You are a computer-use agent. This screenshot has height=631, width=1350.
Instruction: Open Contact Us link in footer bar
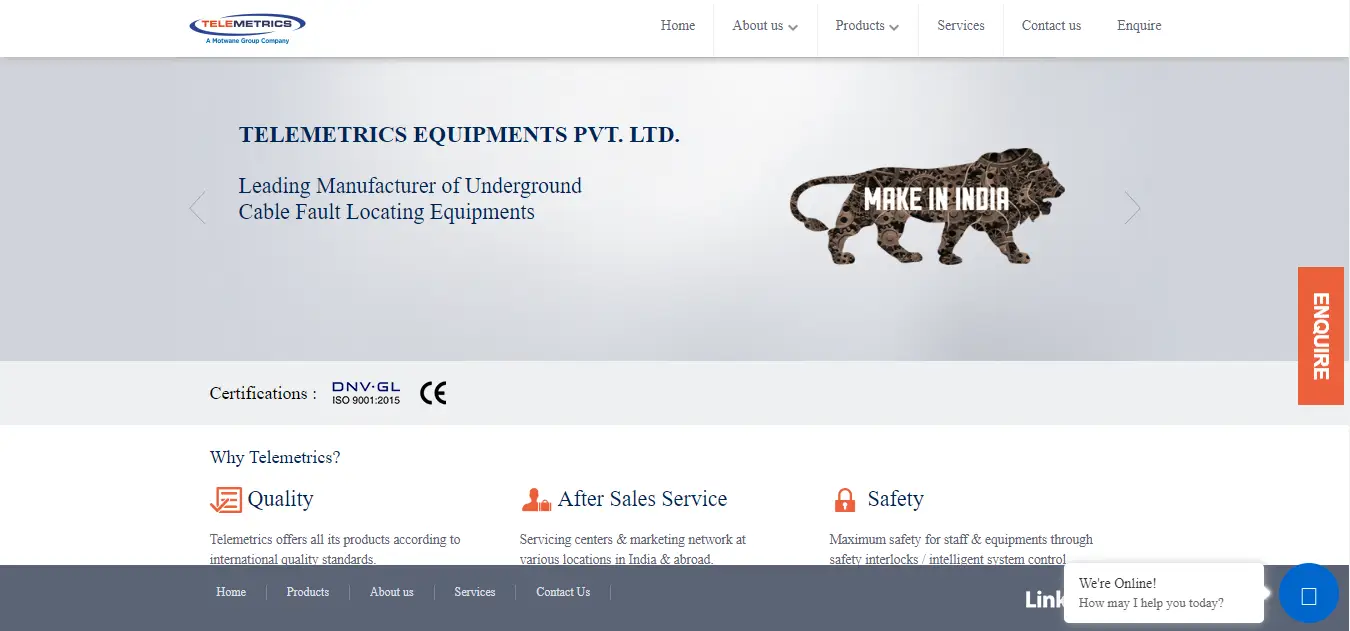tap(563, 592)
